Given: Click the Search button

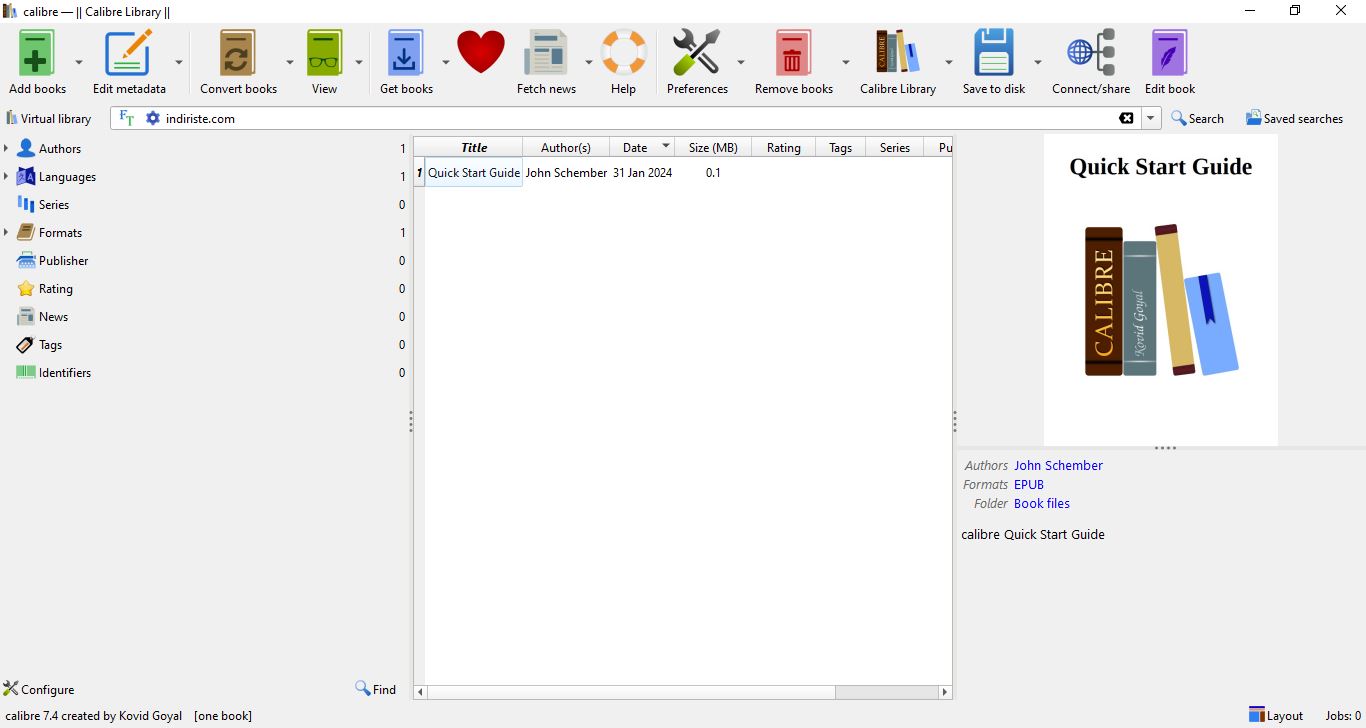Looking at the screenshot, I should pyautogui.click(x=1197, y=118).
